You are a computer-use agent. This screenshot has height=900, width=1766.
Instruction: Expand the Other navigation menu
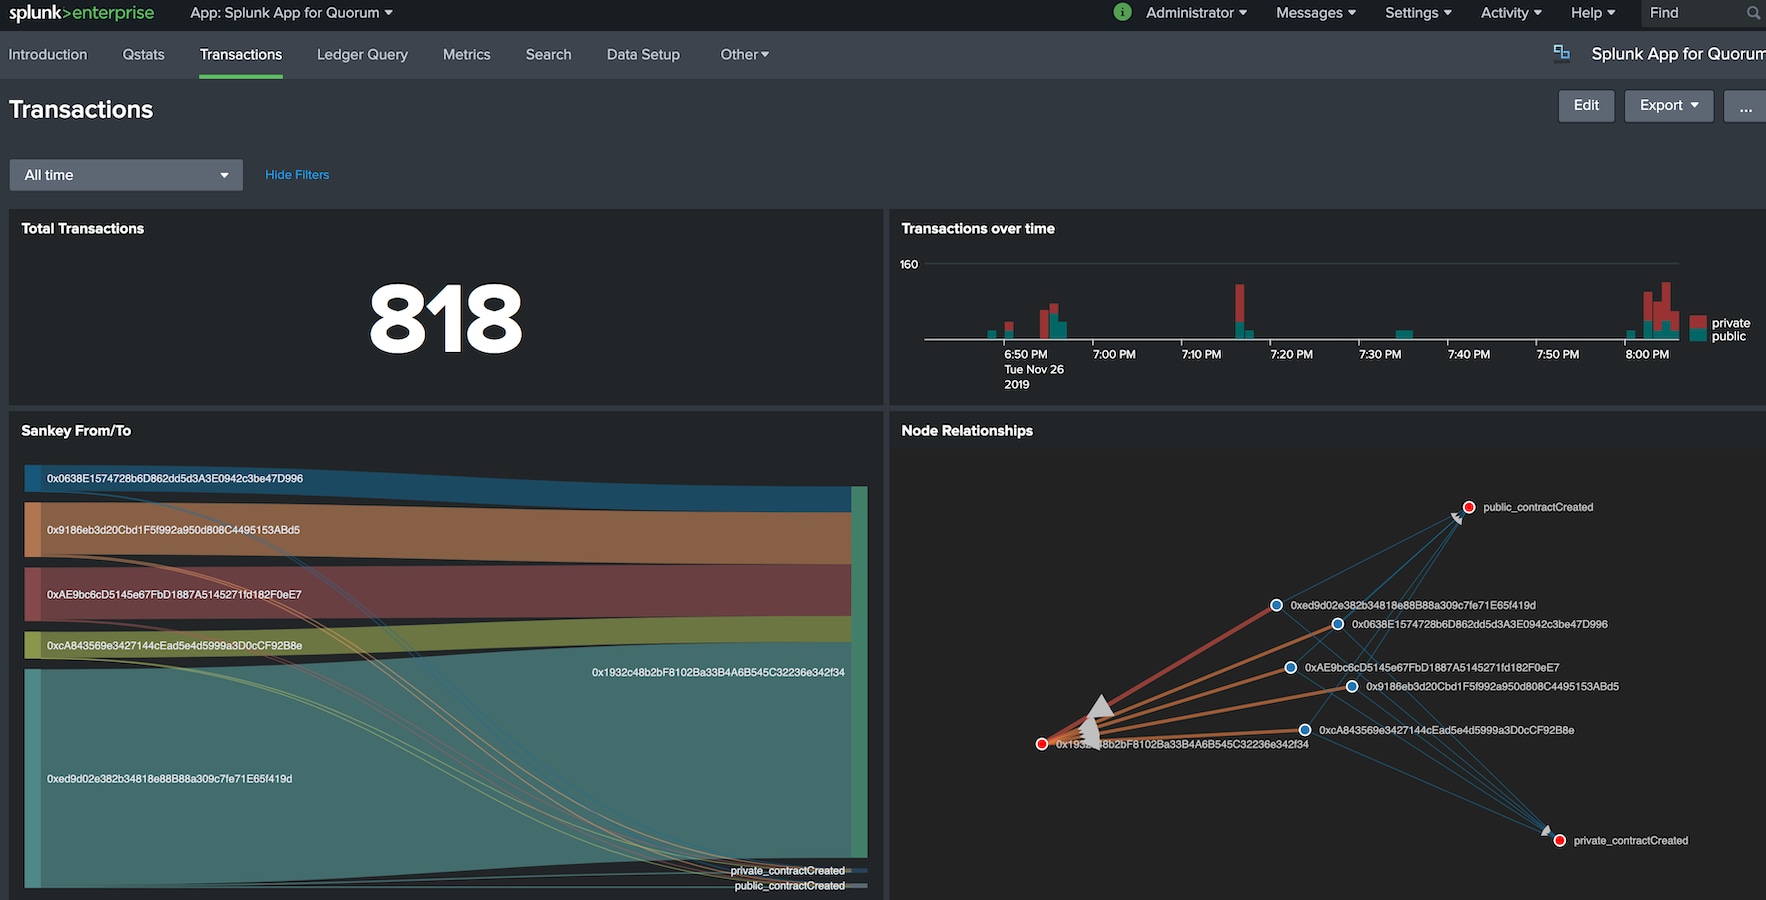tap(745, 55)
